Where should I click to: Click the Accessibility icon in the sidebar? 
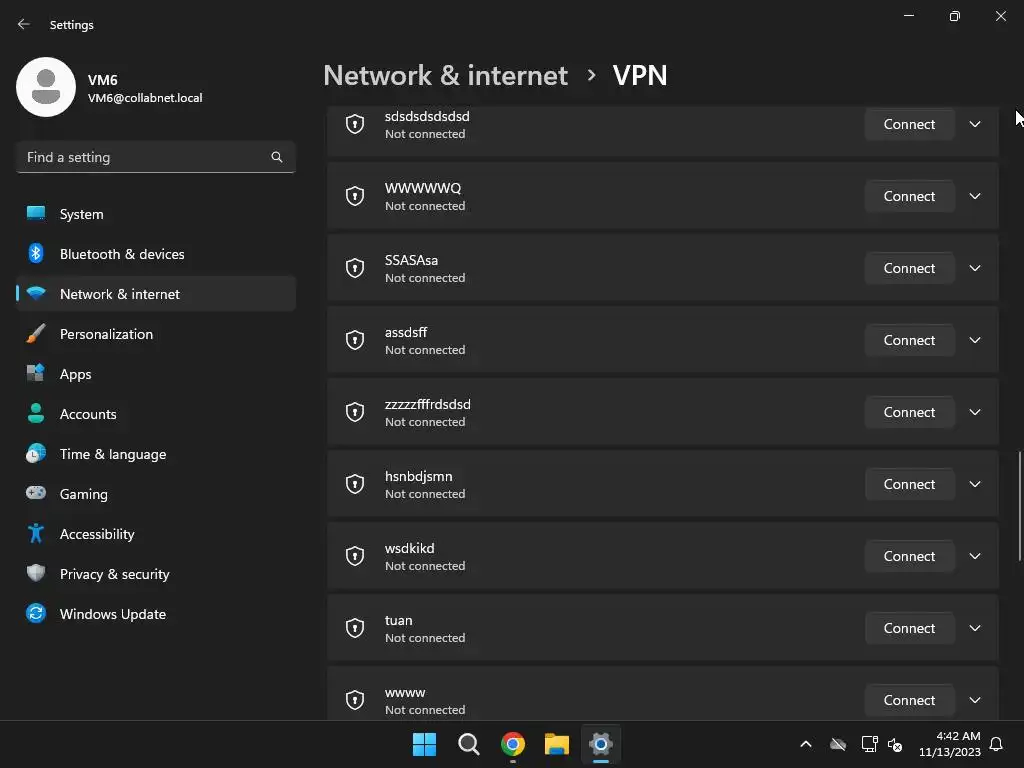click(36, 534)
